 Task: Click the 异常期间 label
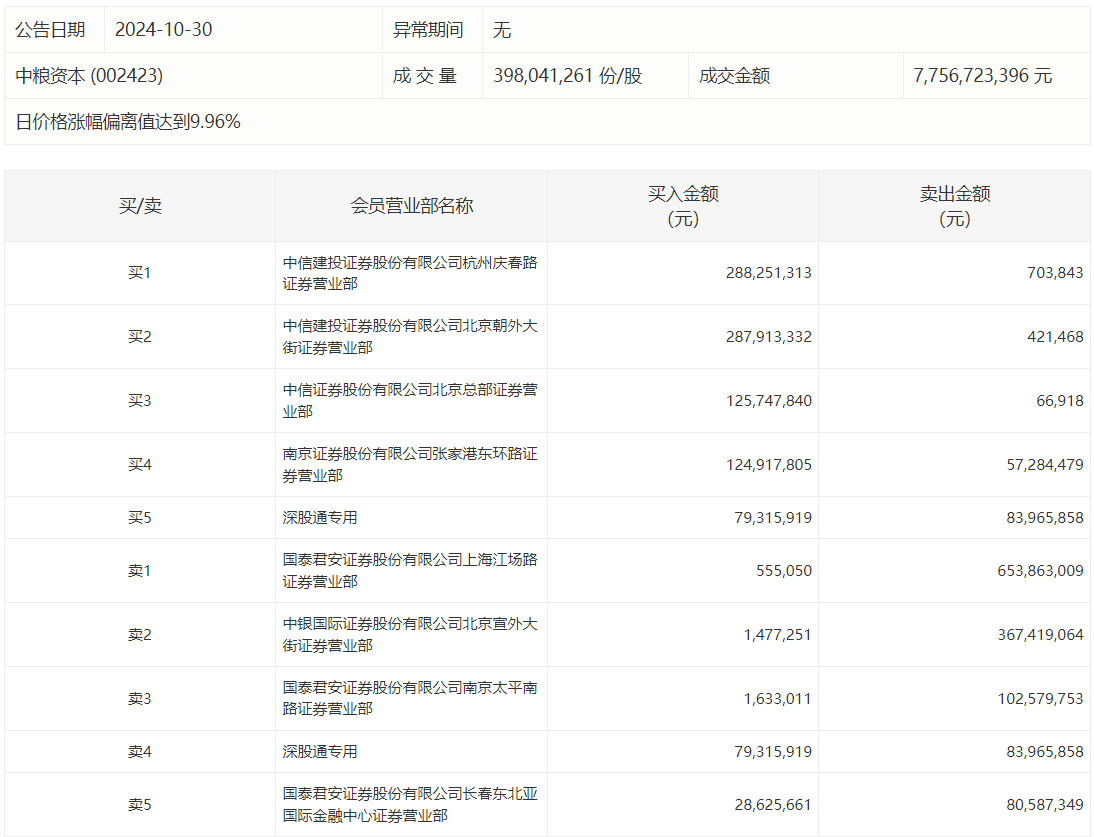(x=428, y=30)
